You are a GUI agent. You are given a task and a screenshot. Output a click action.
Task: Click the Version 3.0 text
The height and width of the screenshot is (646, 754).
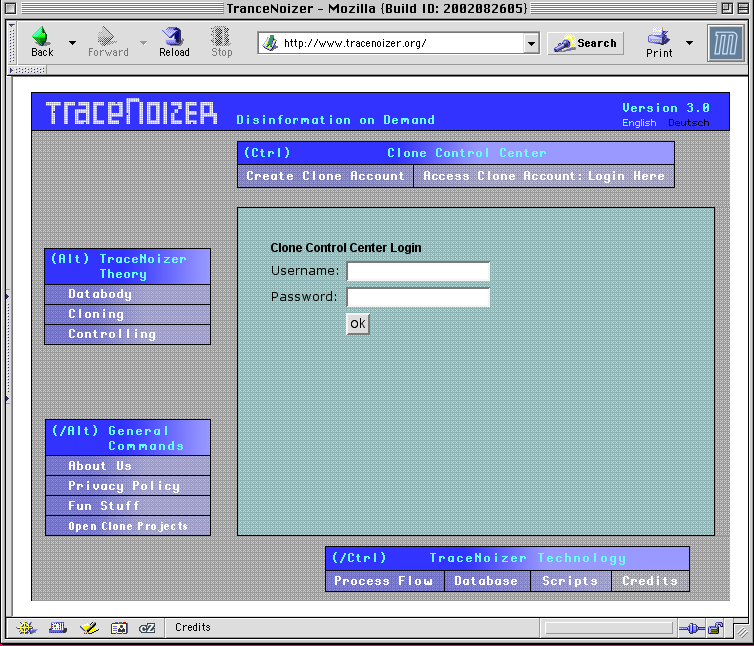click(666, 108)
